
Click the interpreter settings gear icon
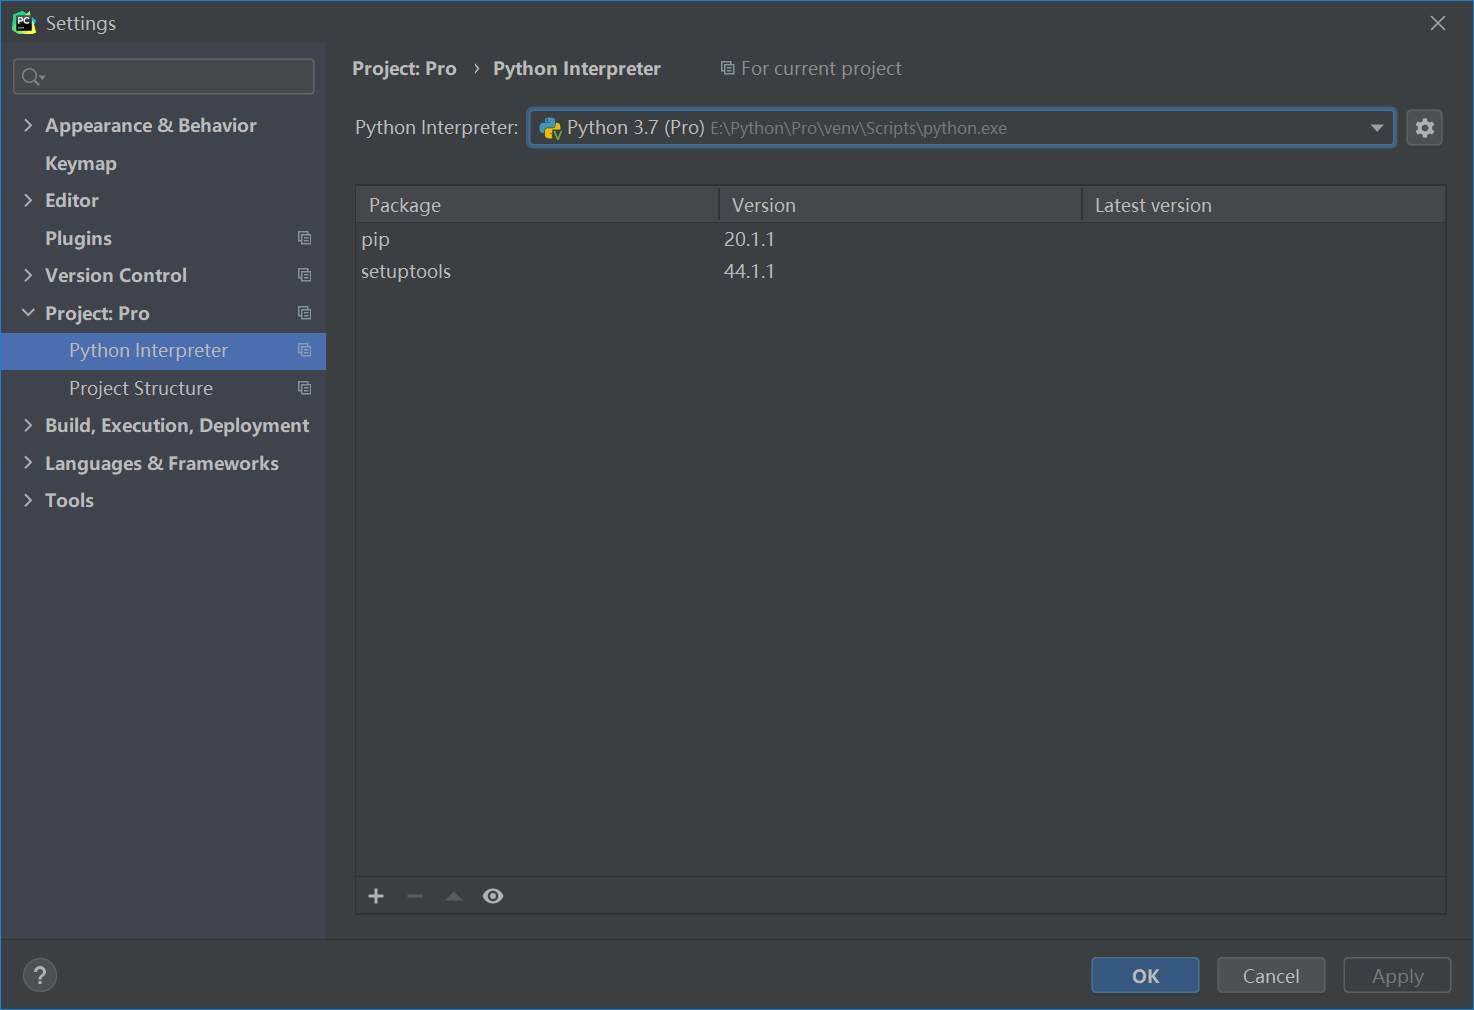[x=1424, y=128]
